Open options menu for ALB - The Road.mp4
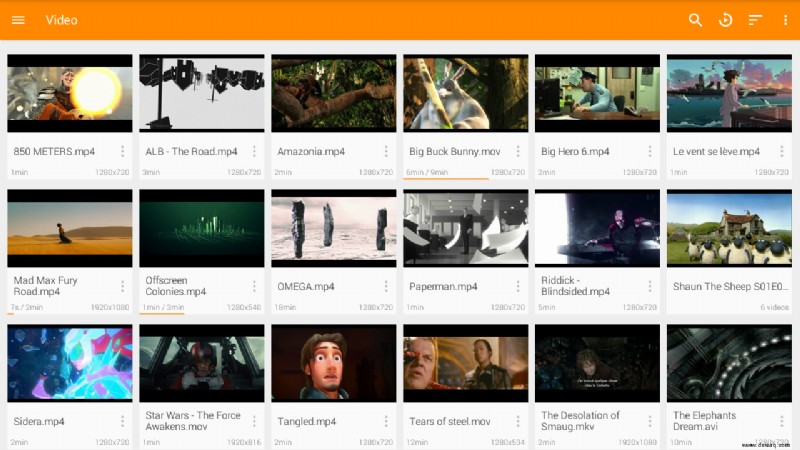The width and height of the screenshot is (800, 450). 254,151
